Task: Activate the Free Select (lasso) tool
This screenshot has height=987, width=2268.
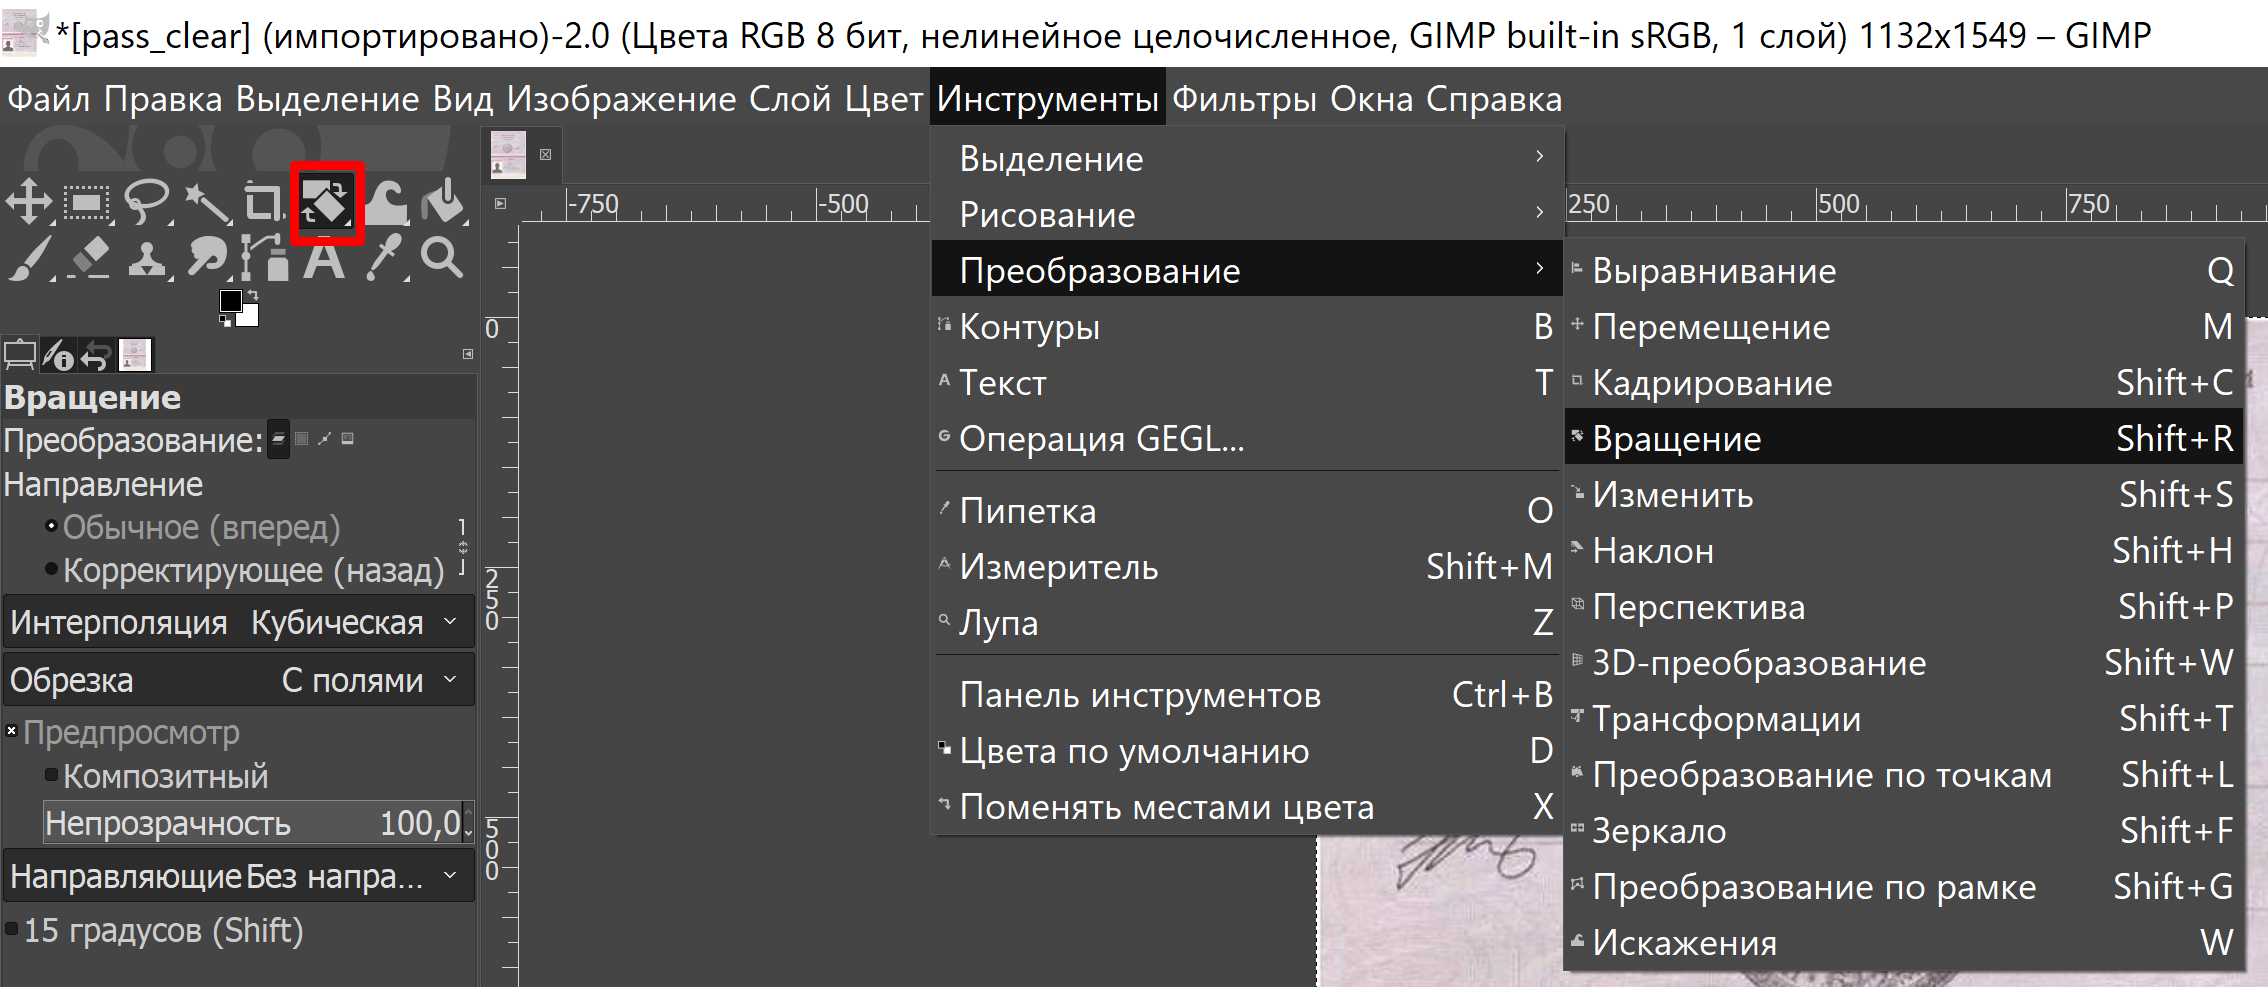Action: (145, 200)
